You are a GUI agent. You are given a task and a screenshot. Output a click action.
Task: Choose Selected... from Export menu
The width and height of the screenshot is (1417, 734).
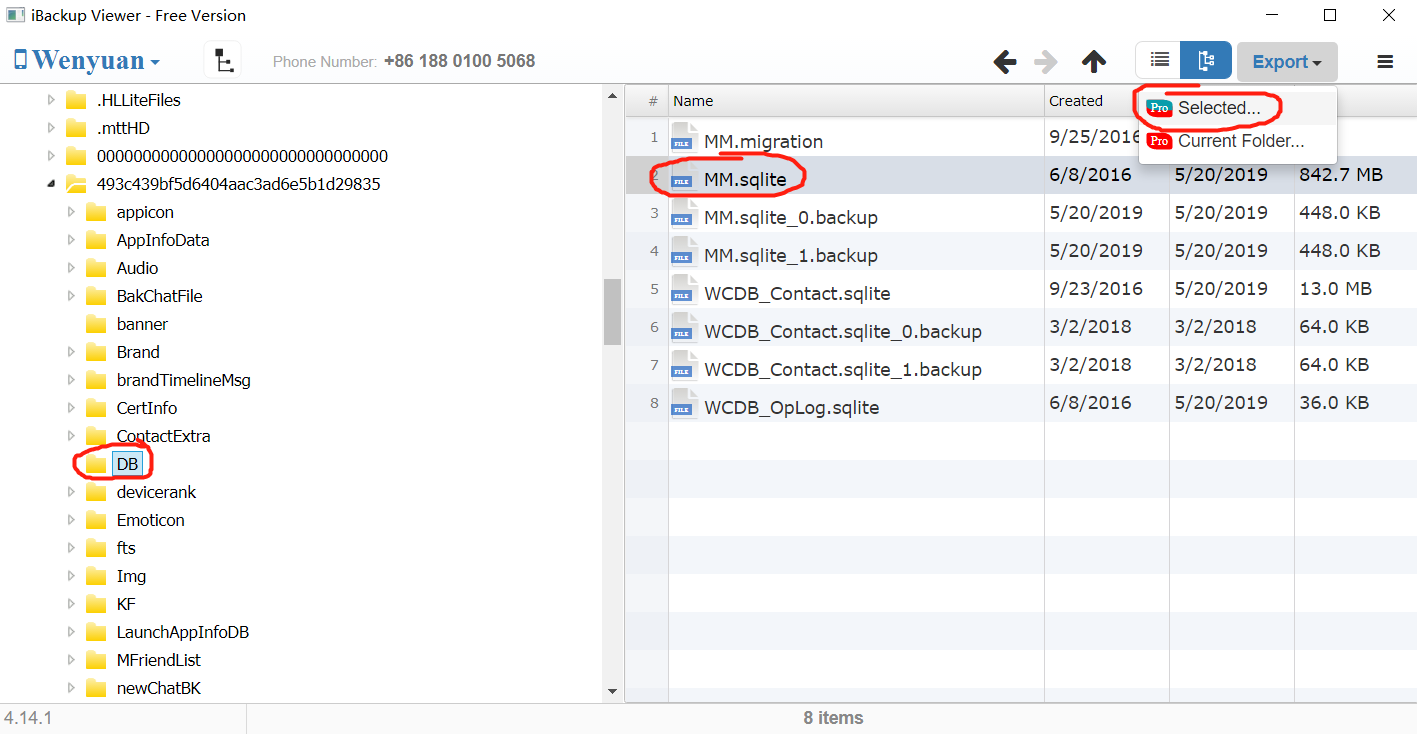click(1237, 108)
